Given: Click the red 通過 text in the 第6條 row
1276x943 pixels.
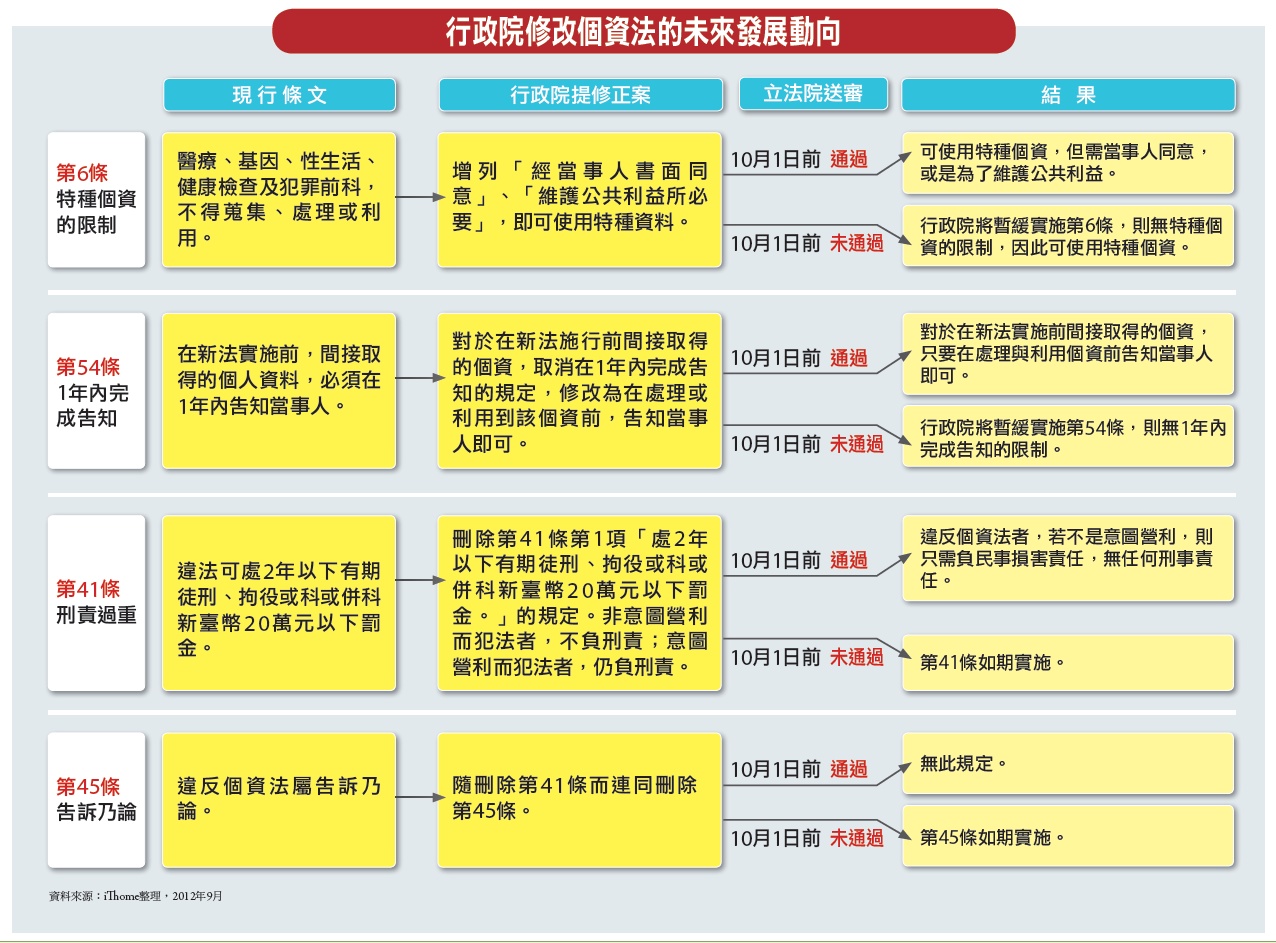Looking at the screenshot, I should 849,160.
